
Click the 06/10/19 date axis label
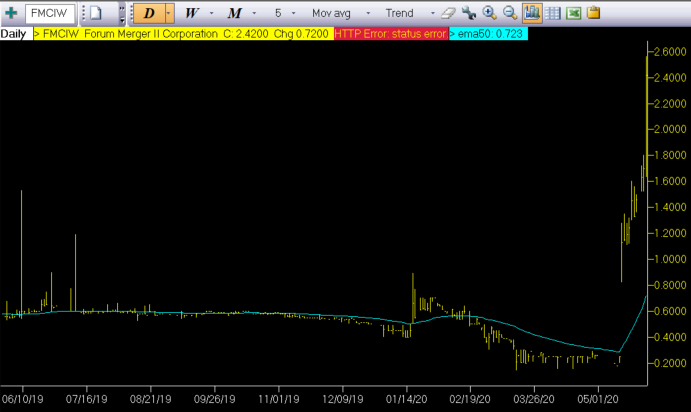pyautogui.click(x=22, y=399)
